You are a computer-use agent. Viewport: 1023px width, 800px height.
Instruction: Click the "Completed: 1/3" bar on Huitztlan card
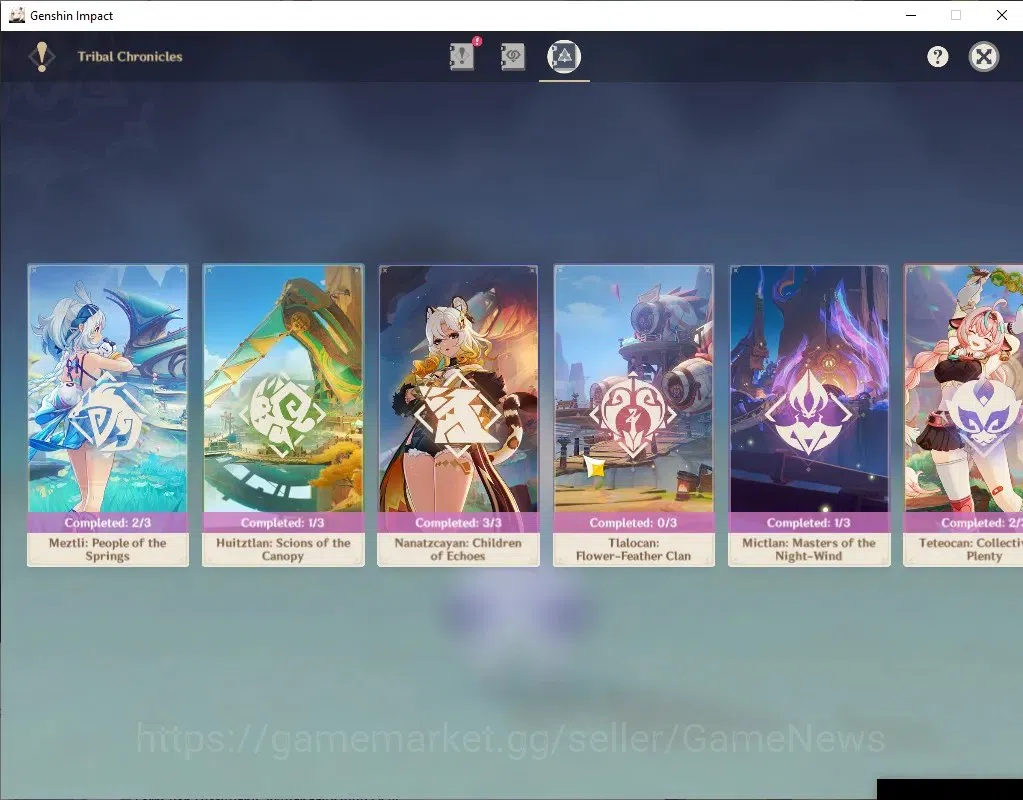point(283,523)
